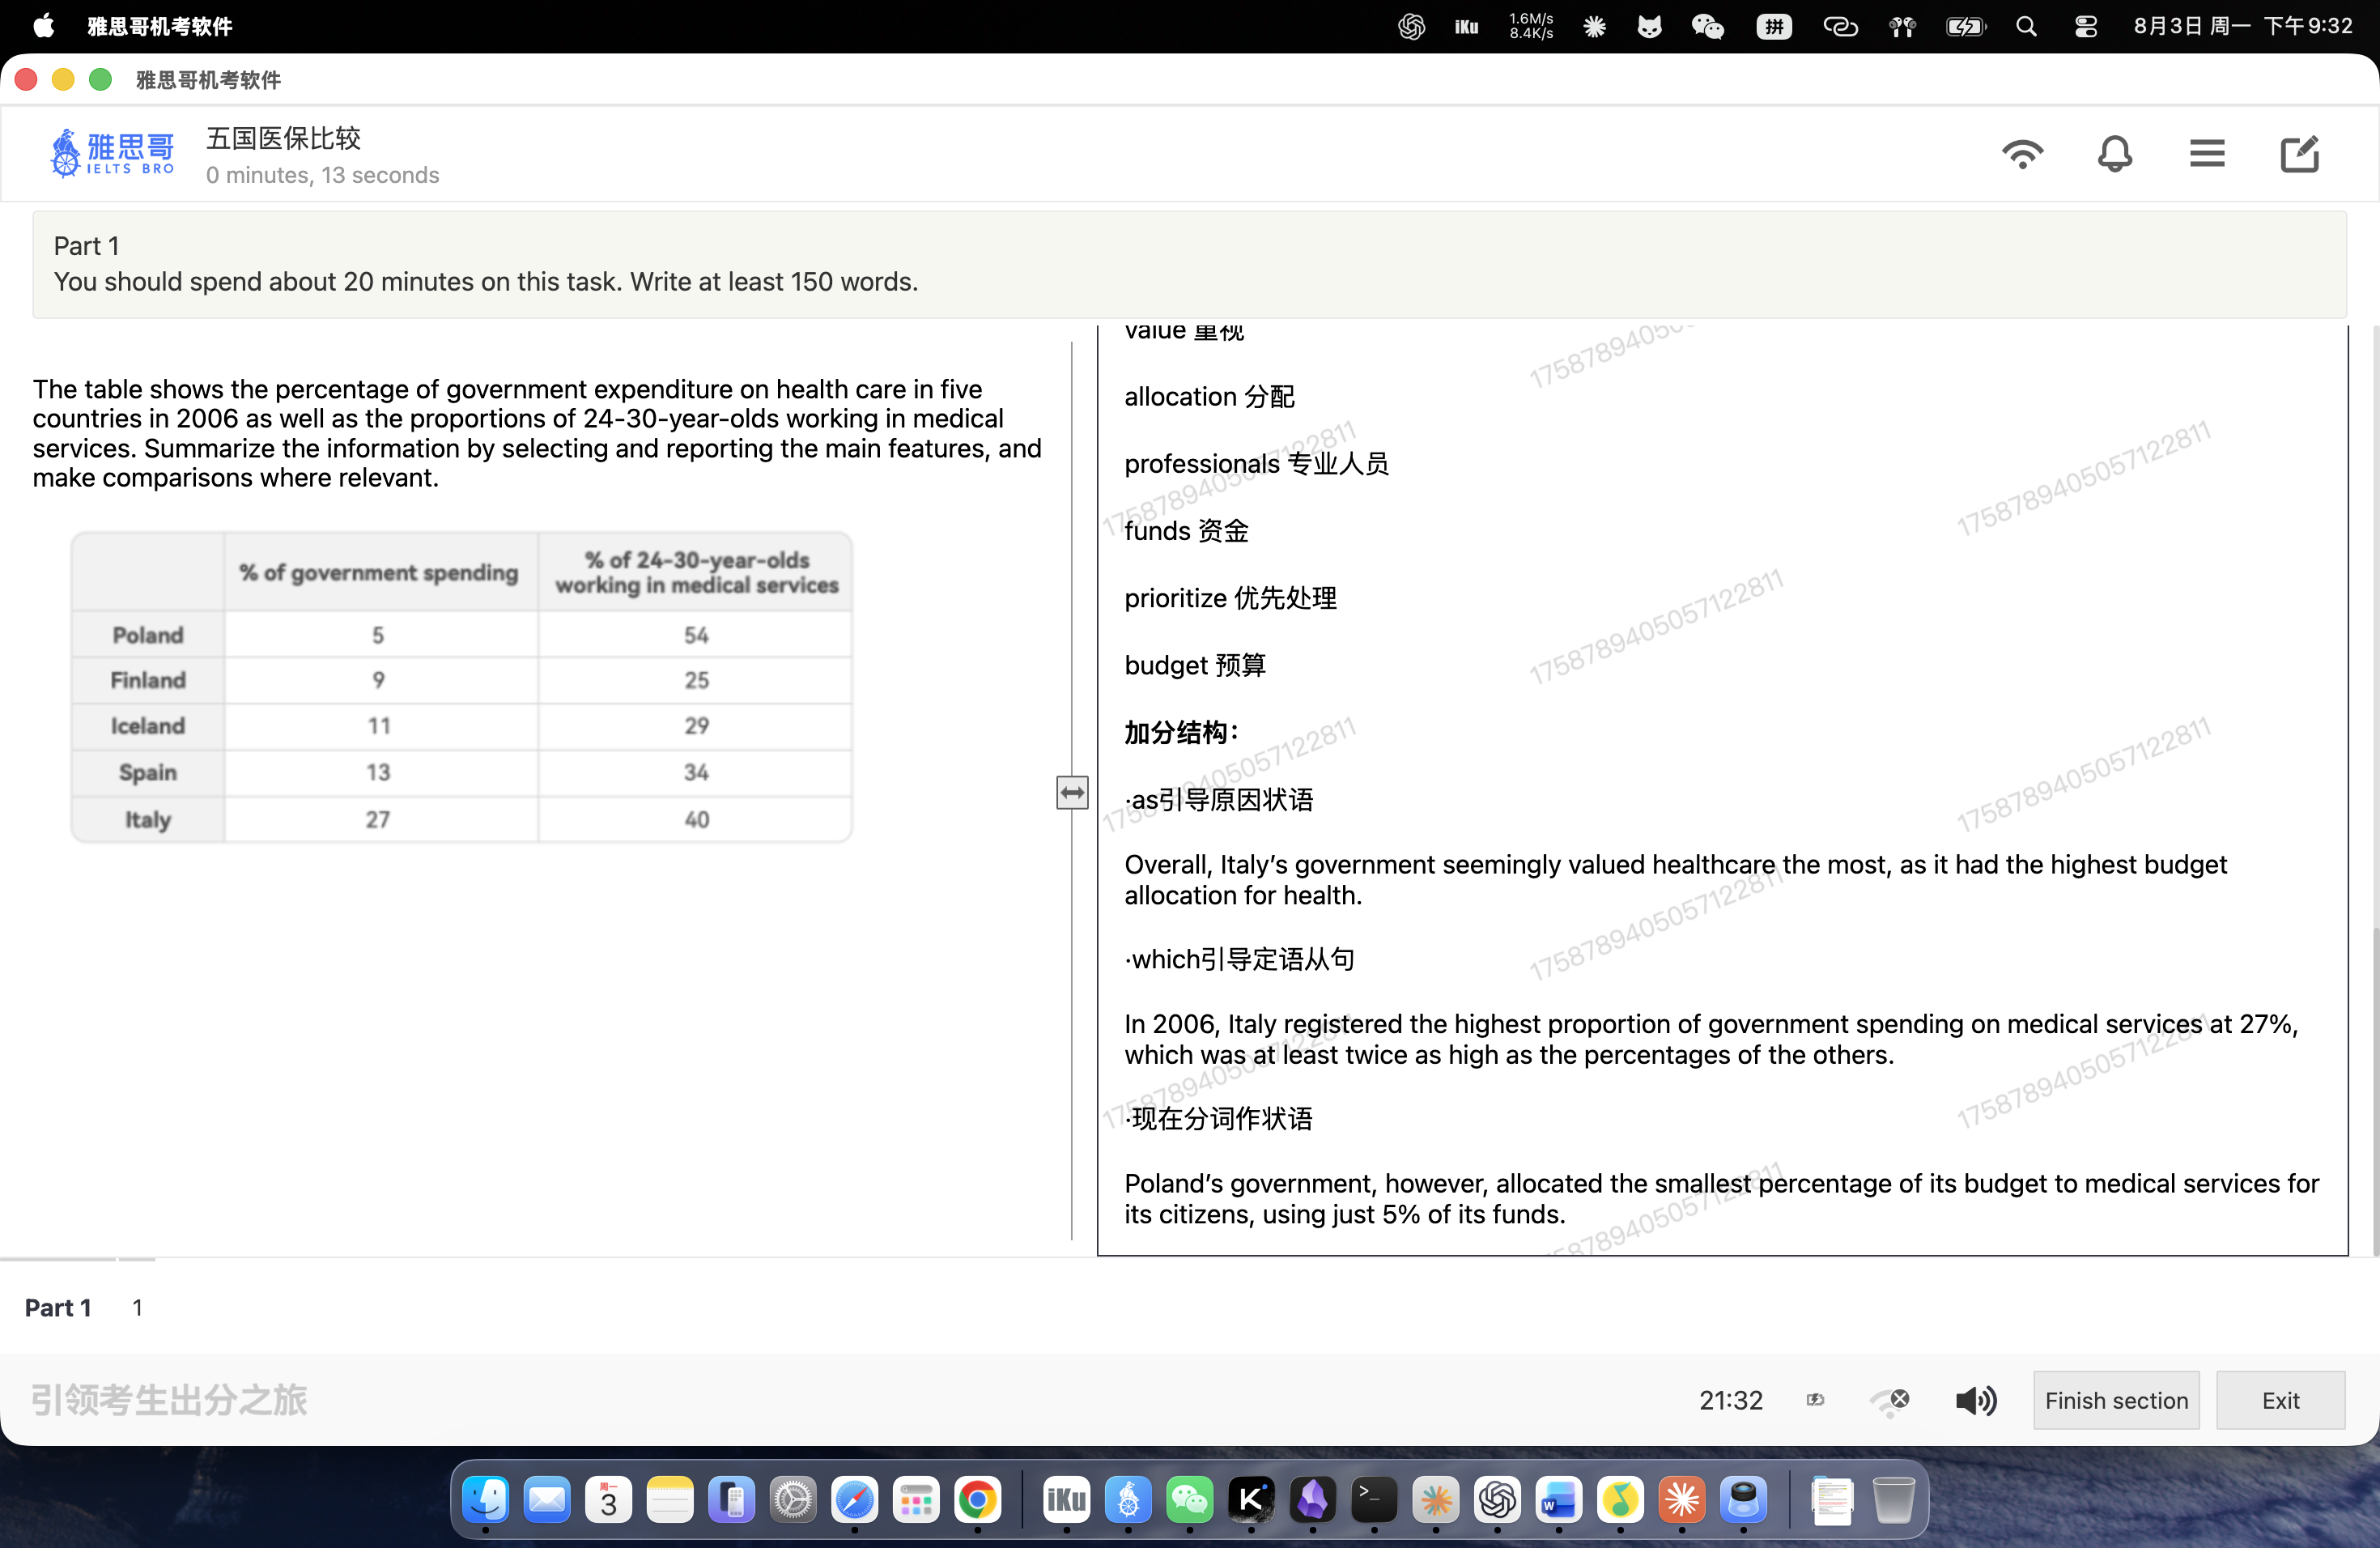Viewport: 2380px width, 1548px height.
Task: Open Calendar from the Dock
Action: pos(608,1499)
